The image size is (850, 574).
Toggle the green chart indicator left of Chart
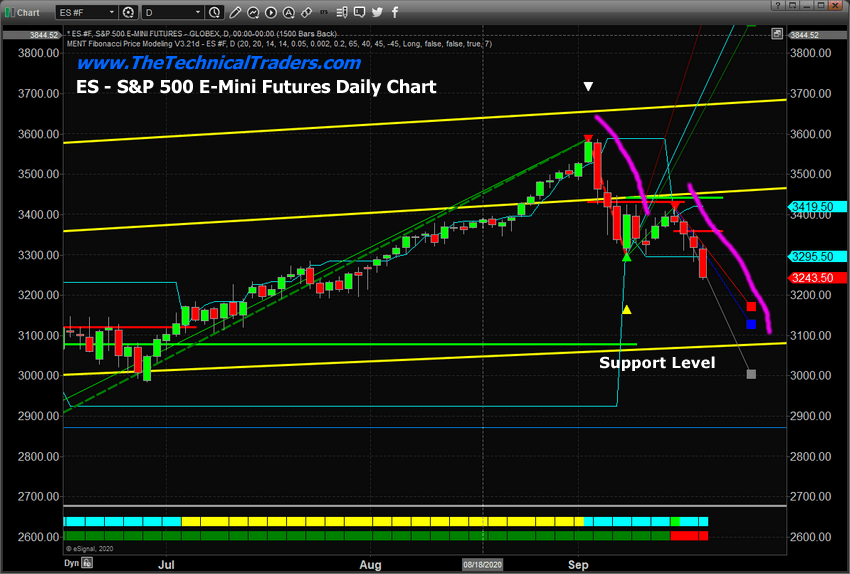pyautogui.click(x=9, y=12)
